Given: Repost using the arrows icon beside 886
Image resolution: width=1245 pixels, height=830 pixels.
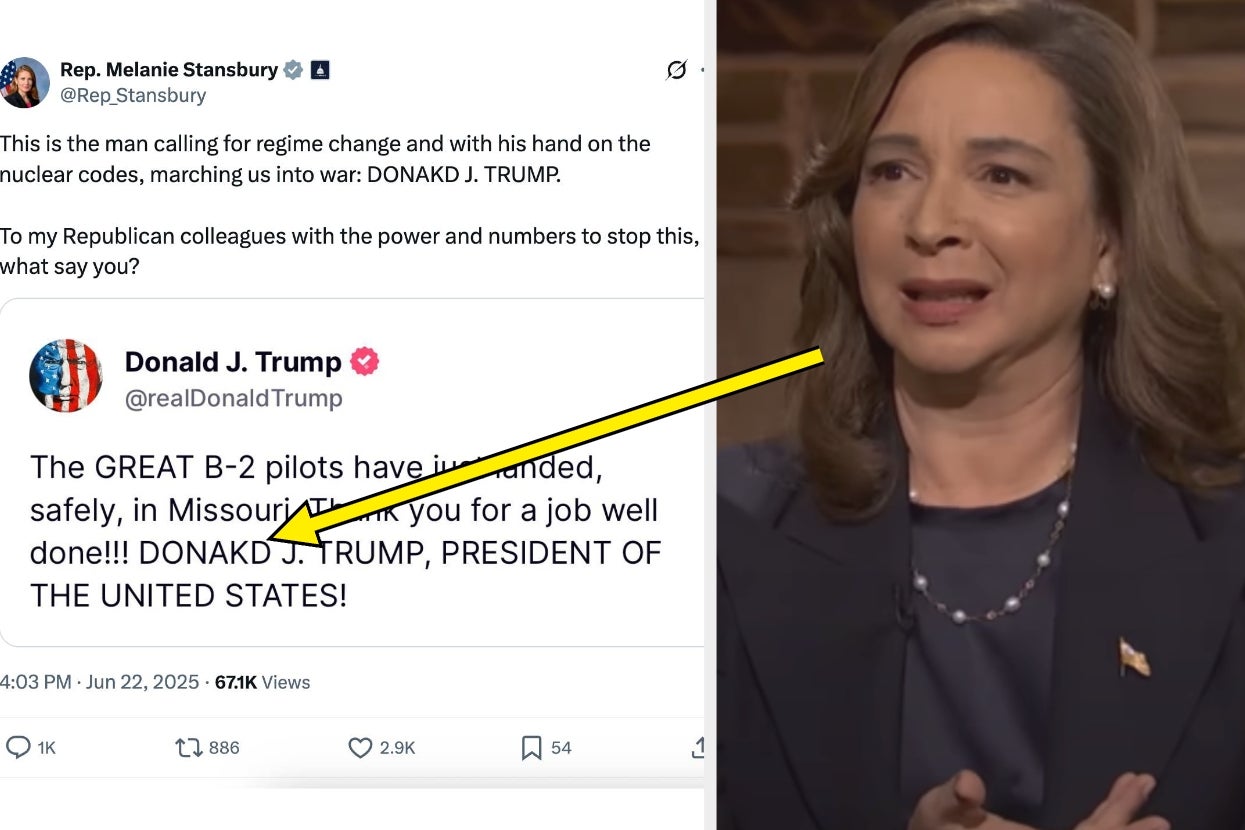Looking at the screenshot, I should [x=188, y=747].
